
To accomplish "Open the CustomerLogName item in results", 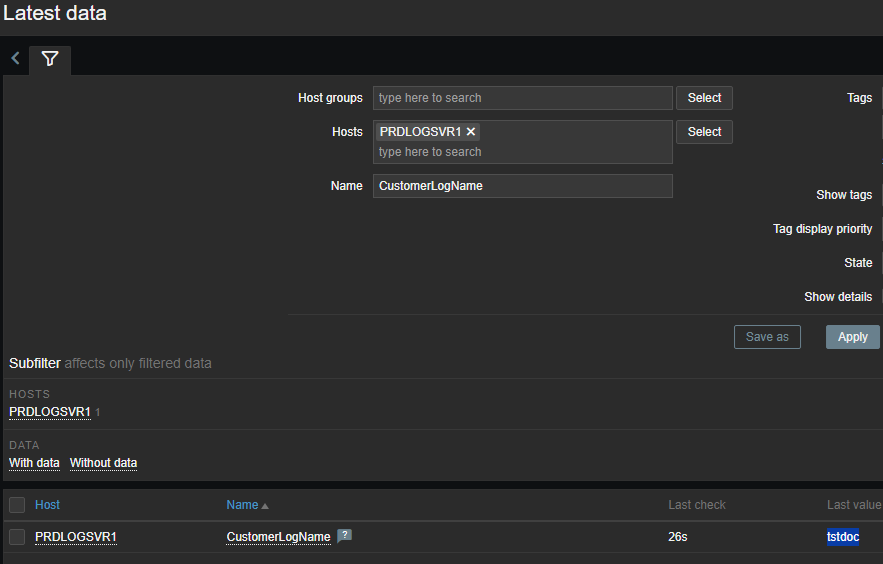I will tap(278, 537).
